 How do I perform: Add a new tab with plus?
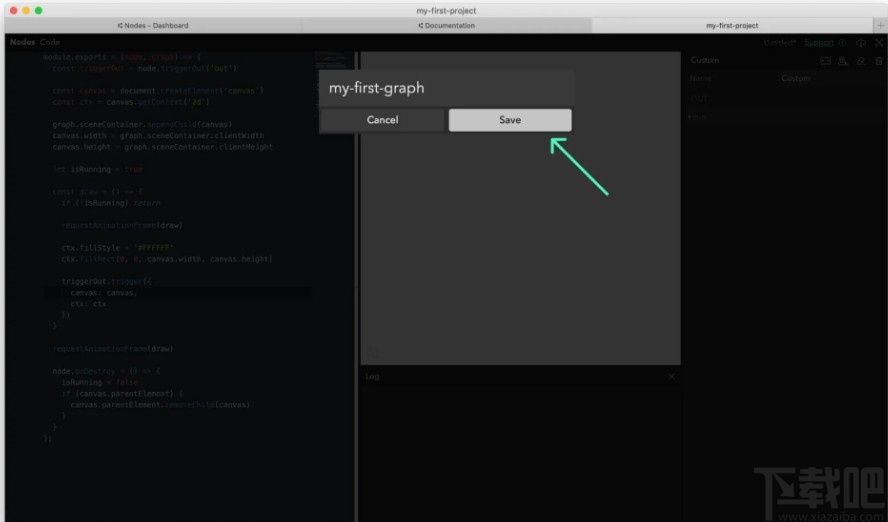880,25
